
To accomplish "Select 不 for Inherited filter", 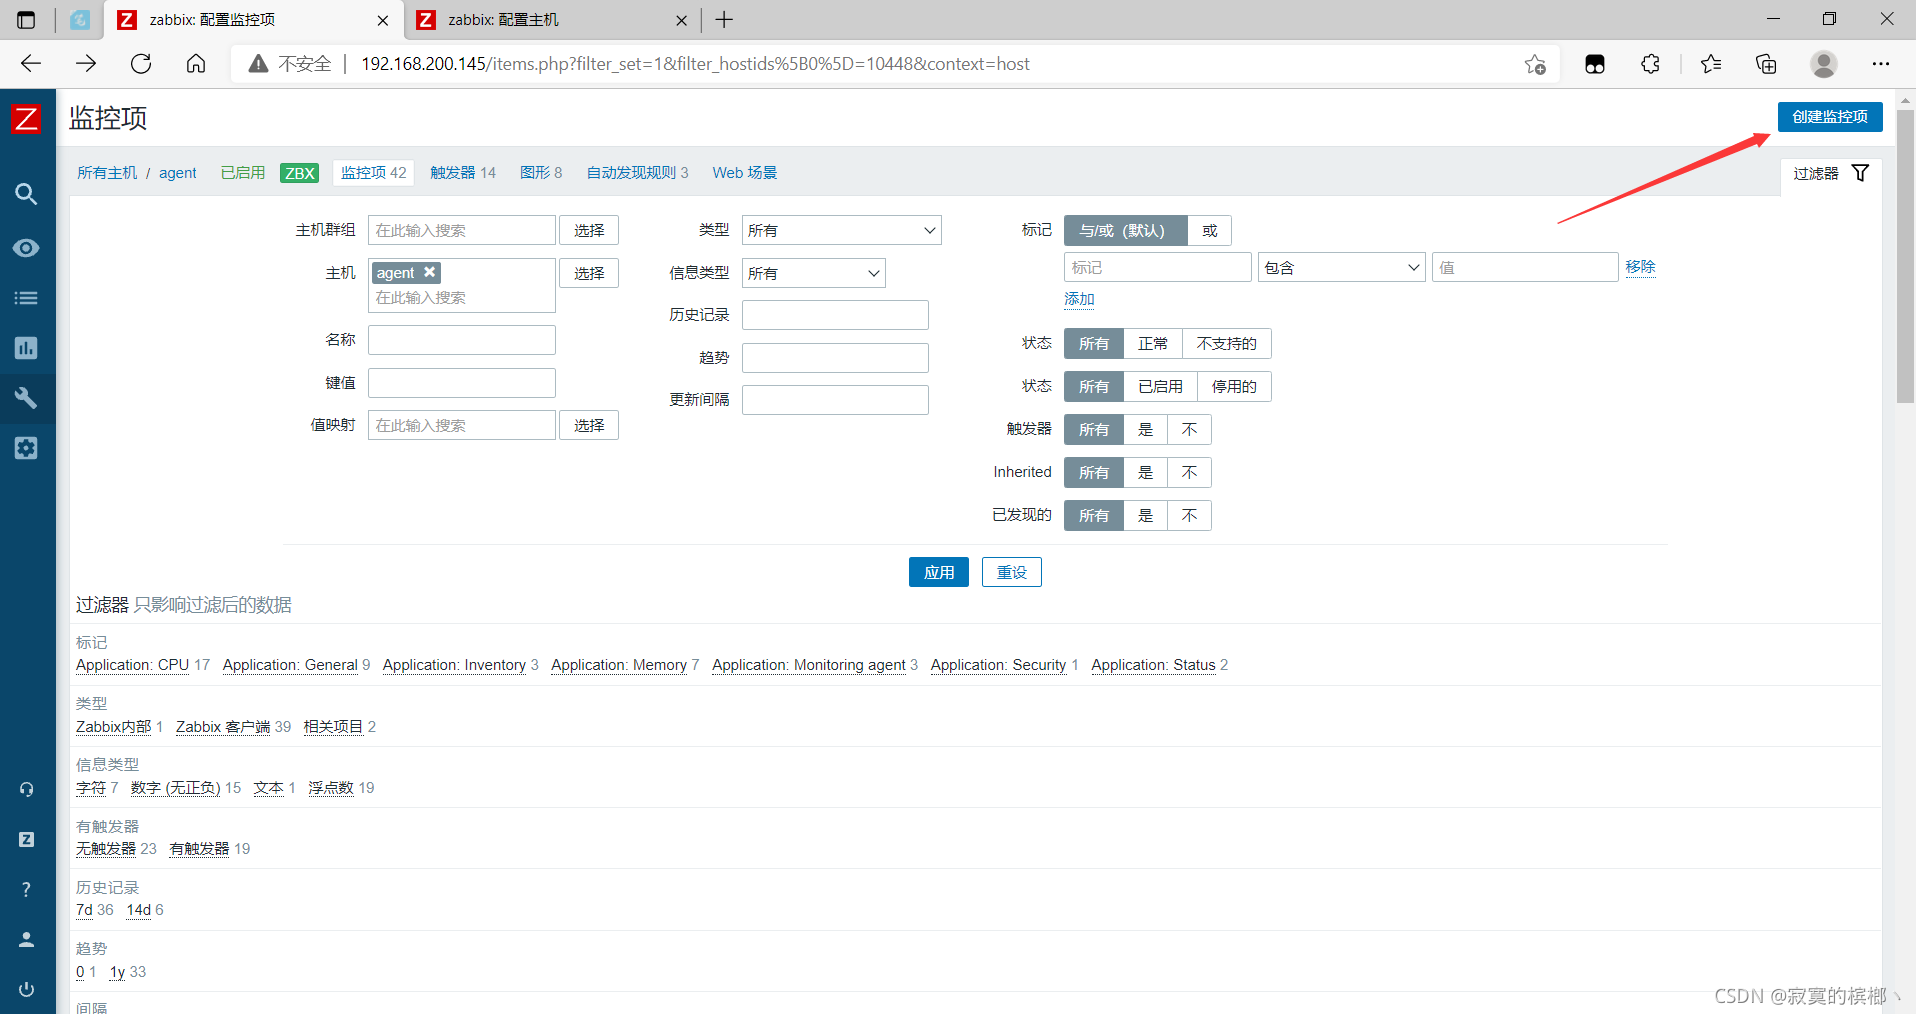I will click(x=1189, y=473).
